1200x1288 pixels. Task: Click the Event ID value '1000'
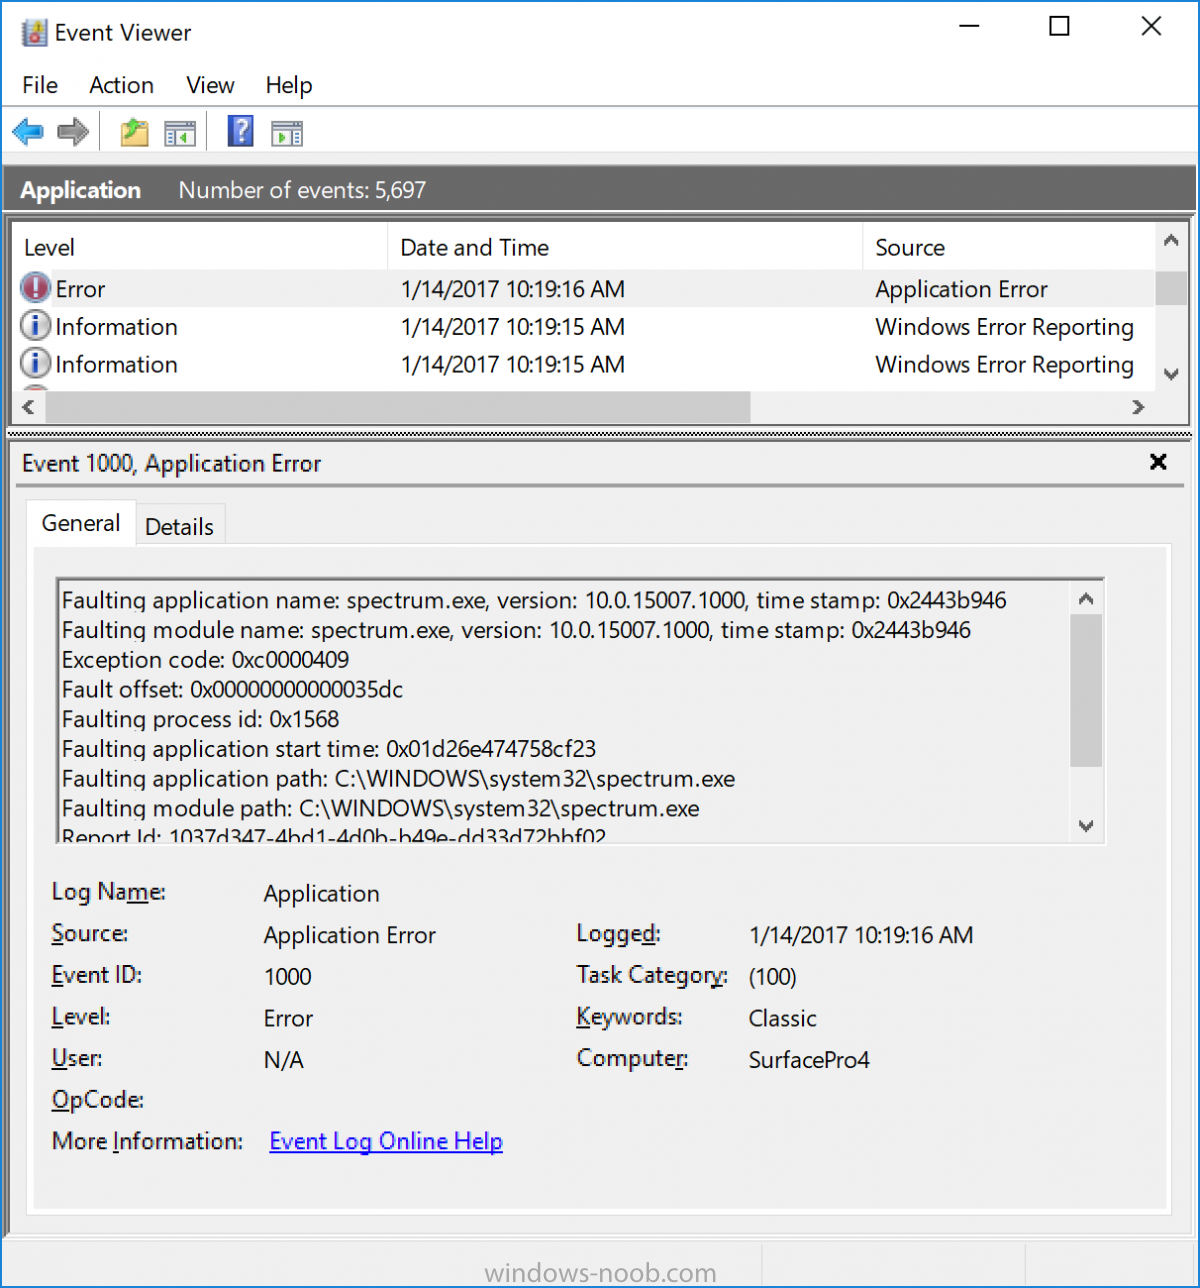[x=288, y=977]
